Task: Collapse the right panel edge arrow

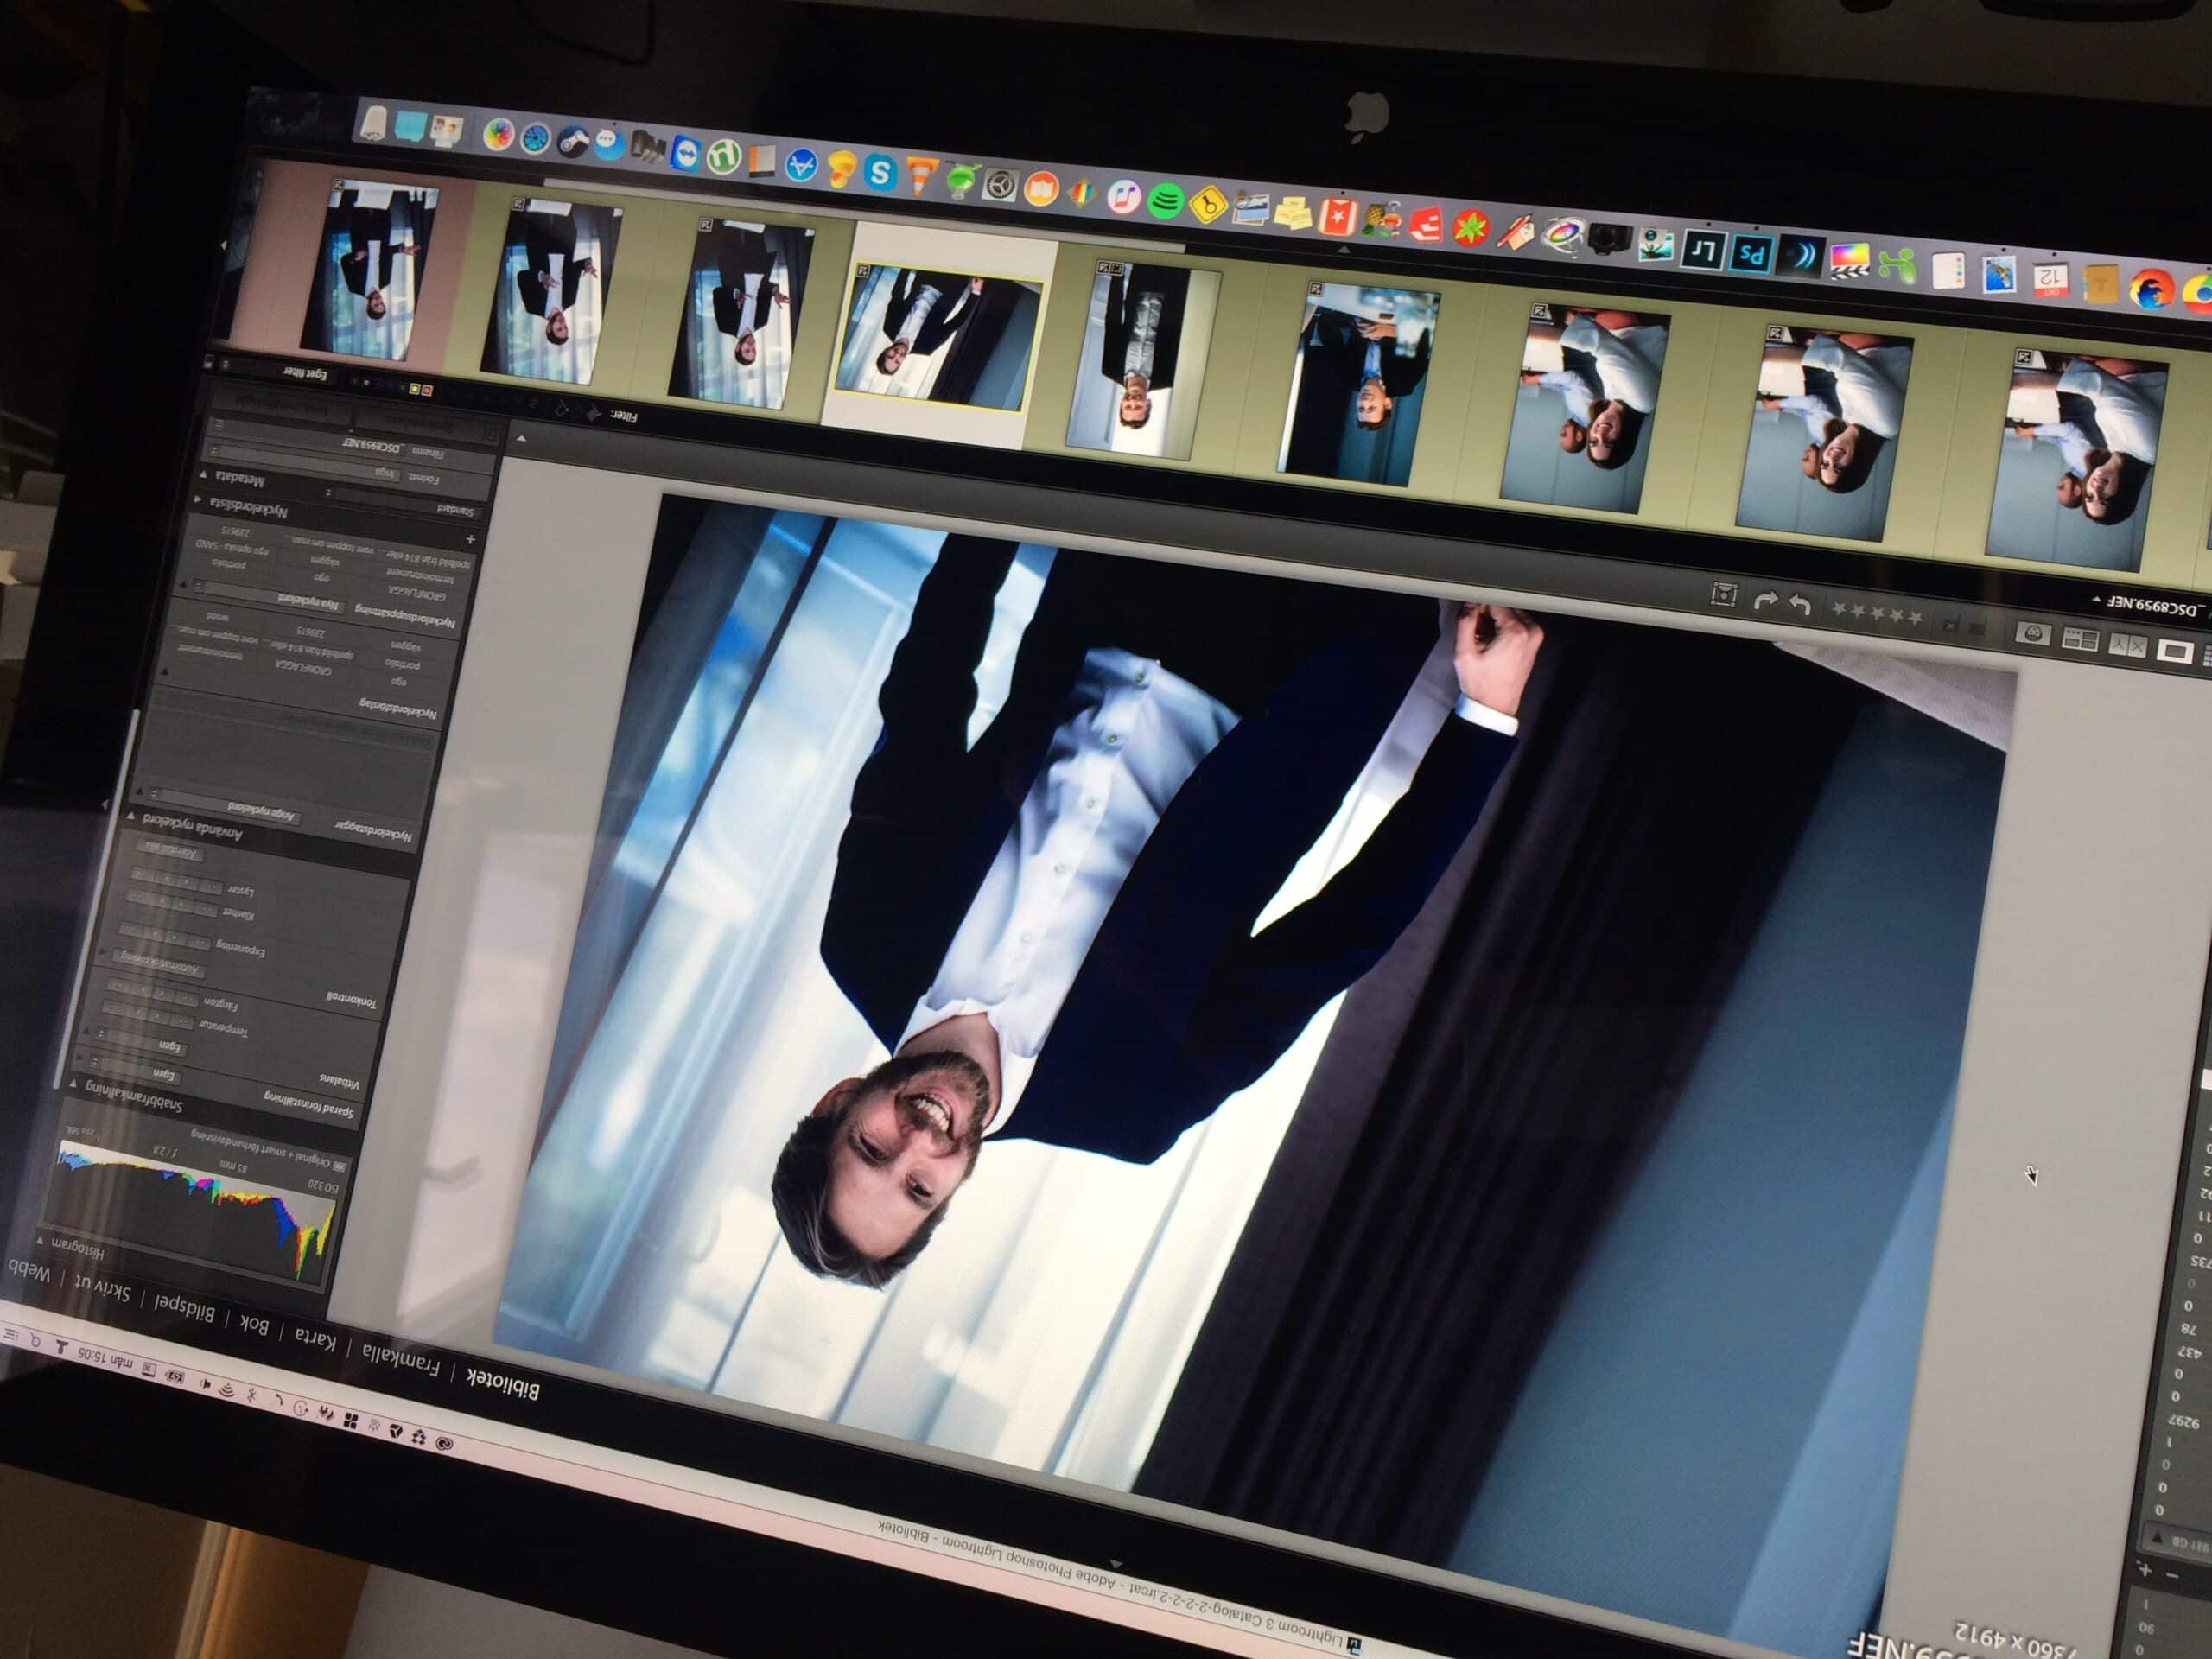Action: pos(106,804)
